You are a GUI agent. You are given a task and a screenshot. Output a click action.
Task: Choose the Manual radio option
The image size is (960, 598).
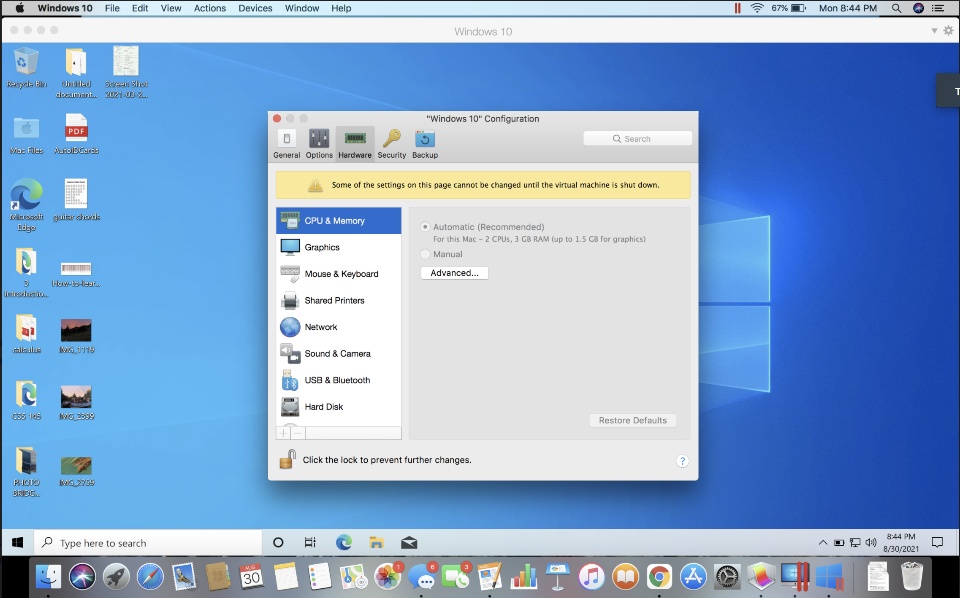pyautogui.click(x=425, y=254)
